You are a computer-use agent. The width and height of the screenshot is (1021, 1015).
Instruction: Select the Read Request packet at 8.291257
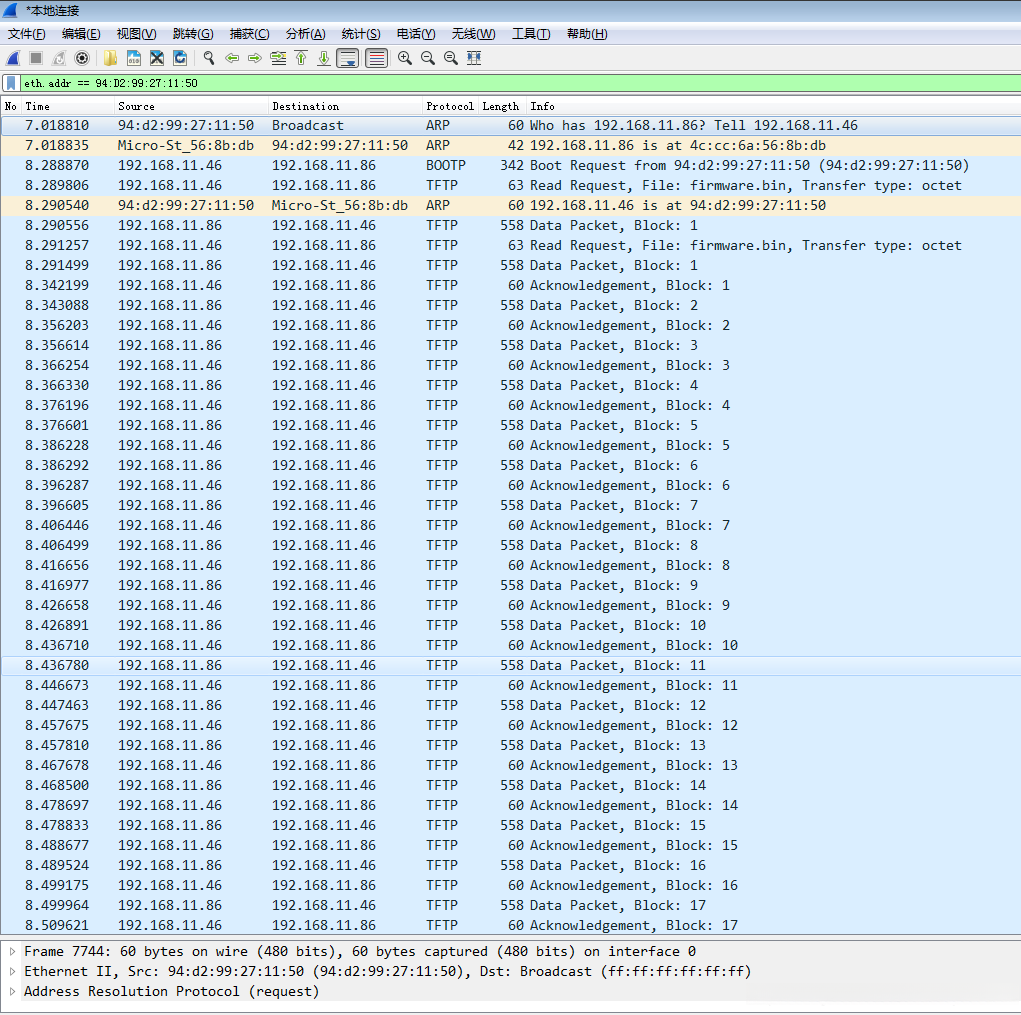(x=510, y=245)
